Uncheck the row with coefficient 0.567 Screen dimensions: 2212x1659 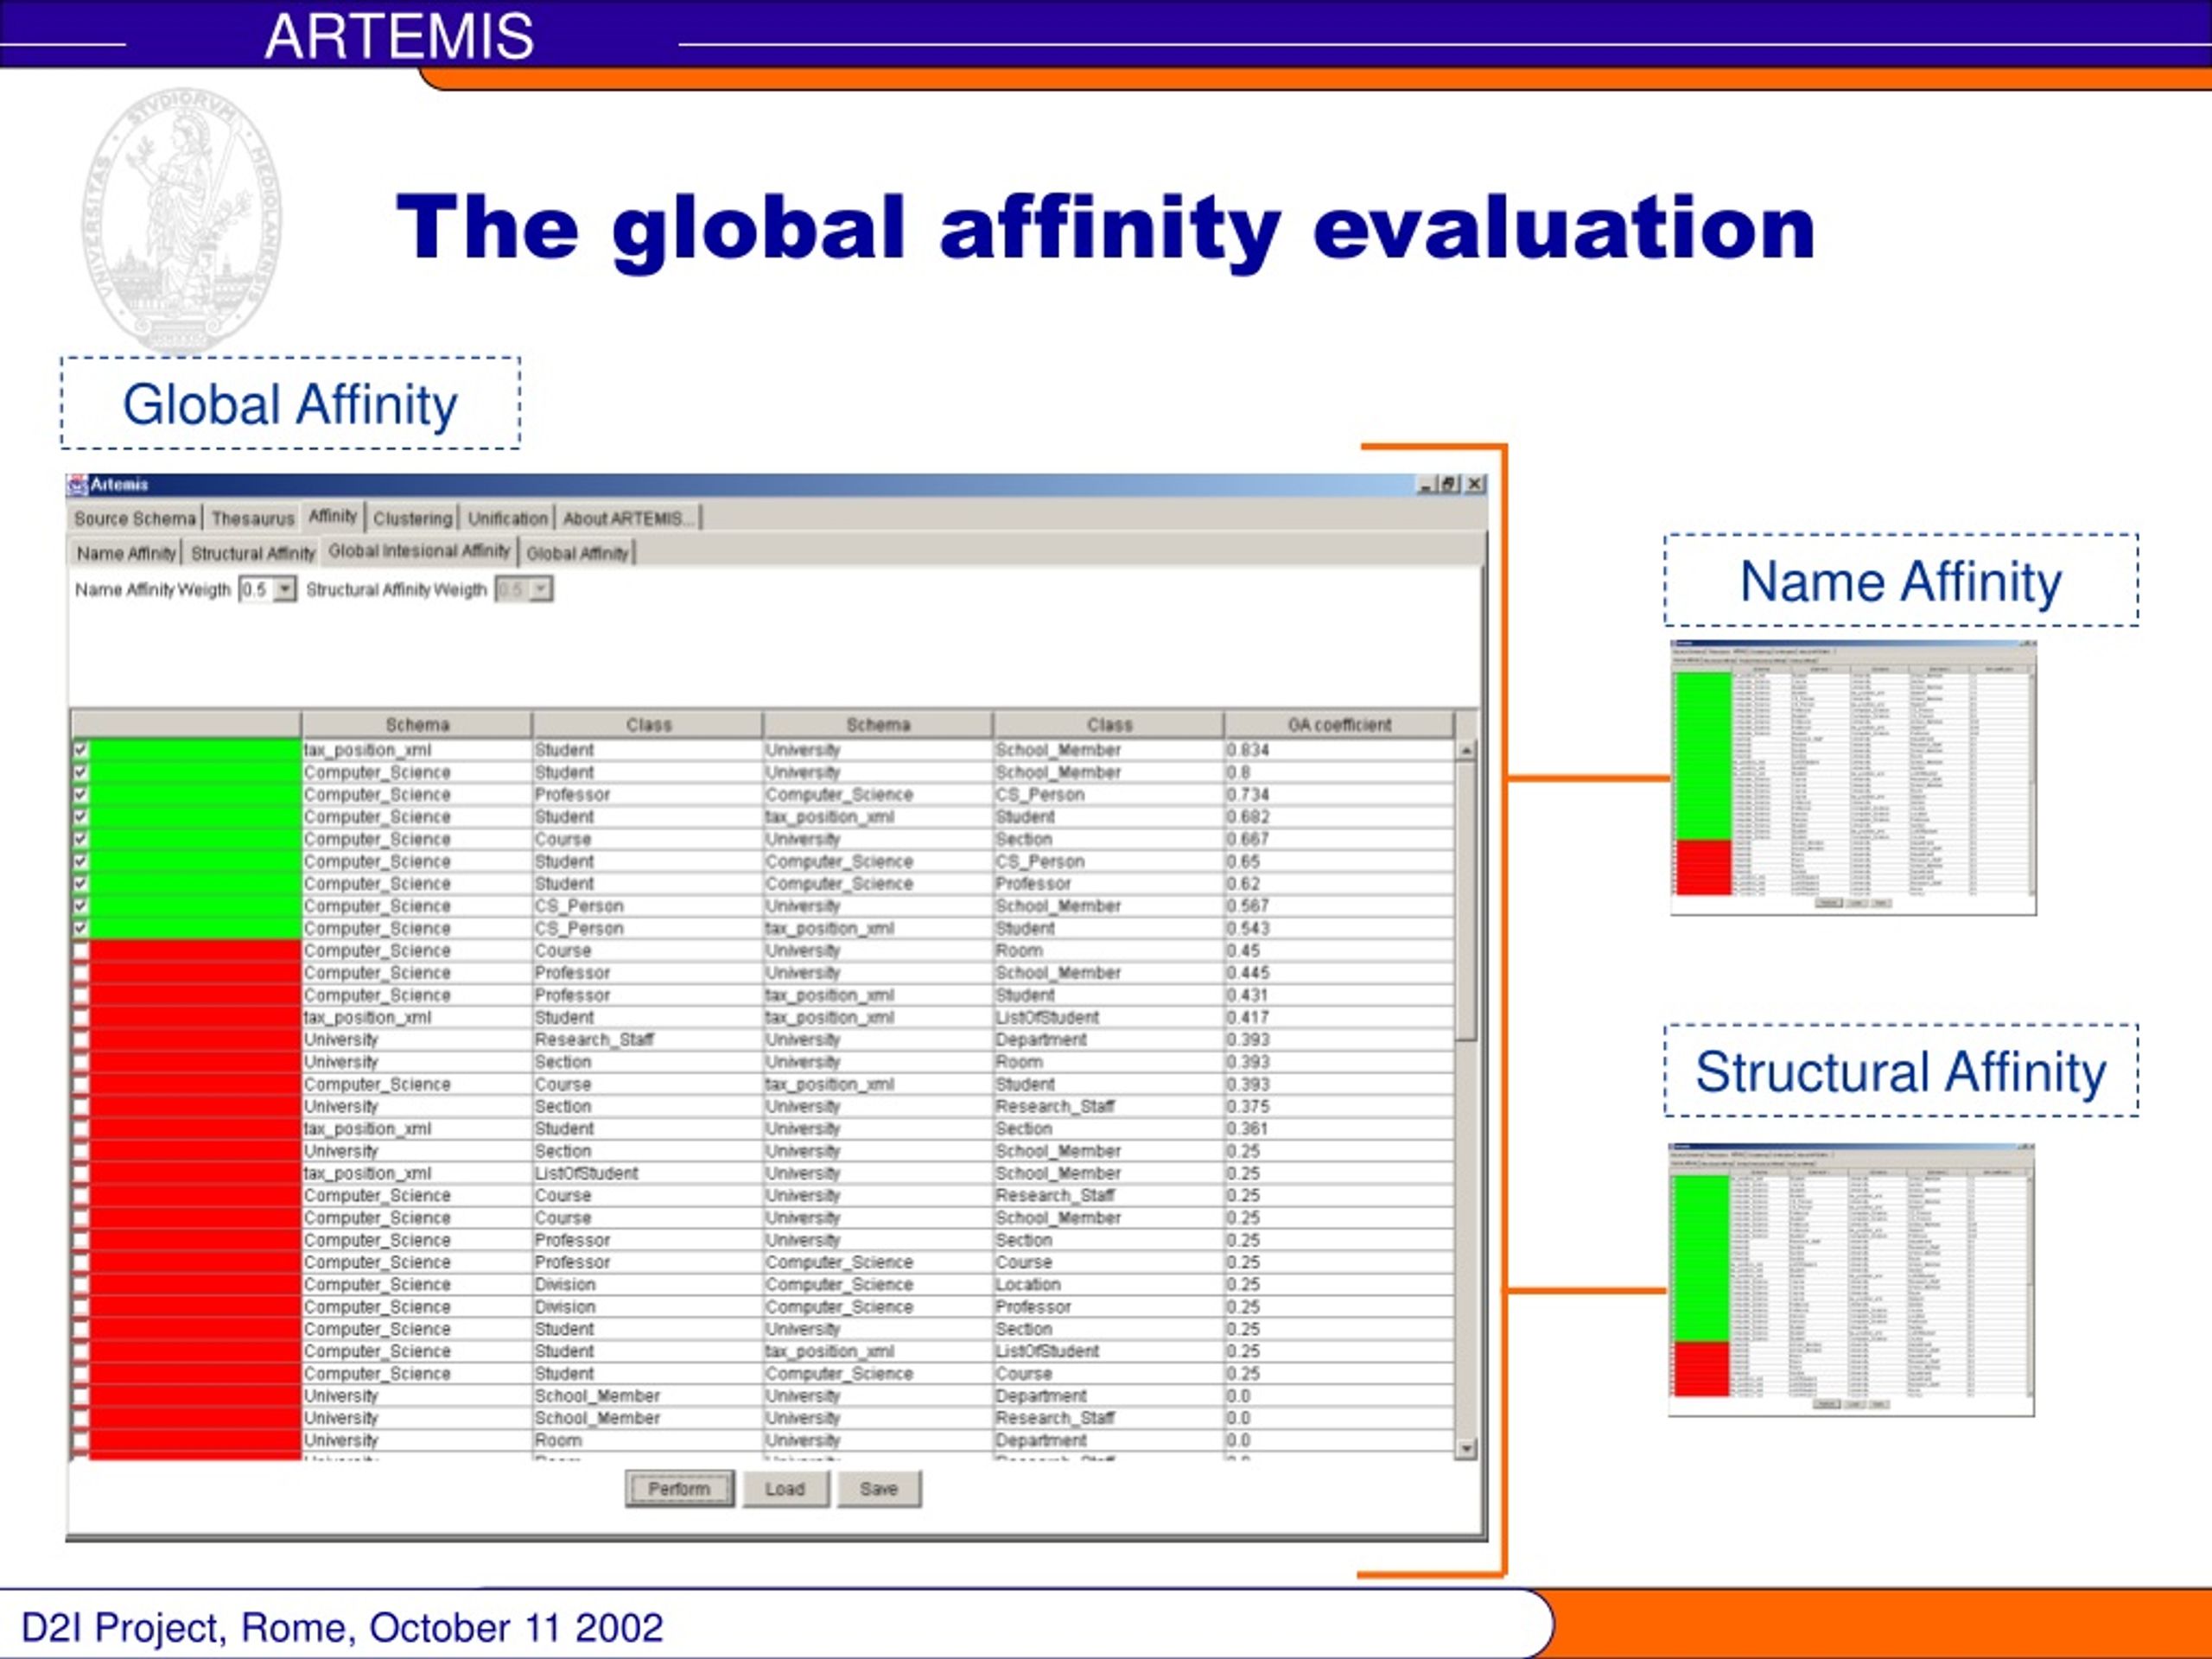pos(81,906)
